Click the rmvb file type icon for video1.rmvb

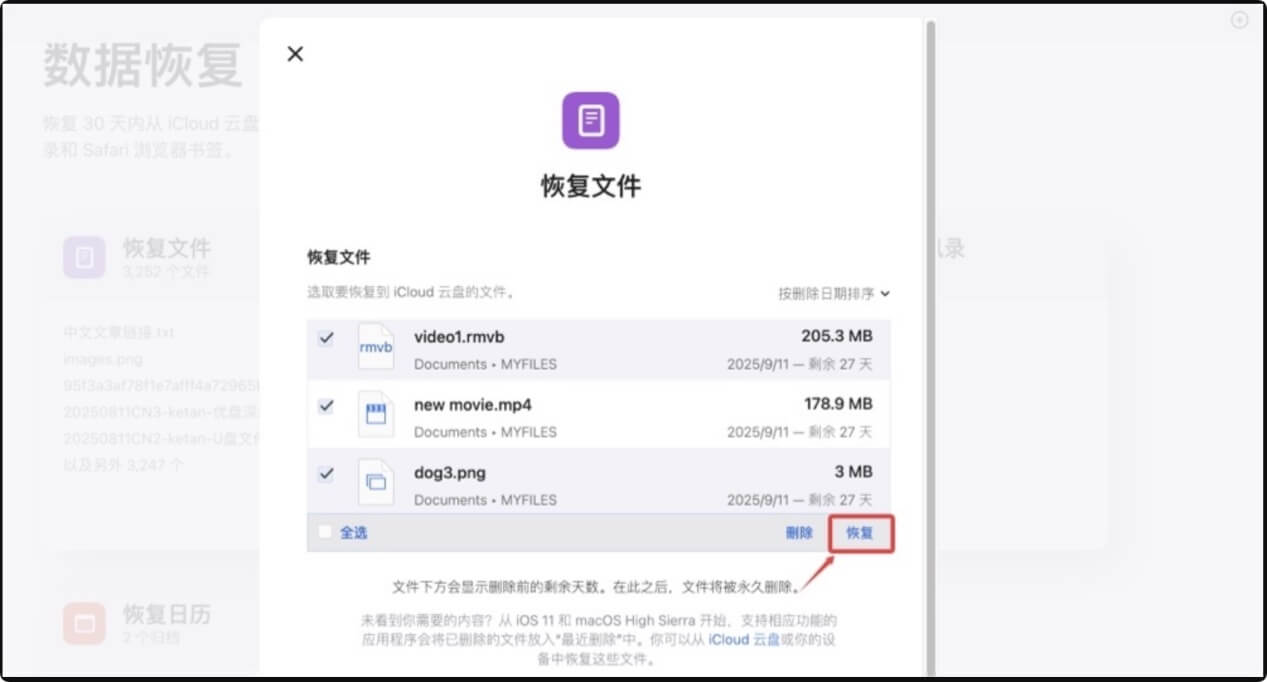377,346
